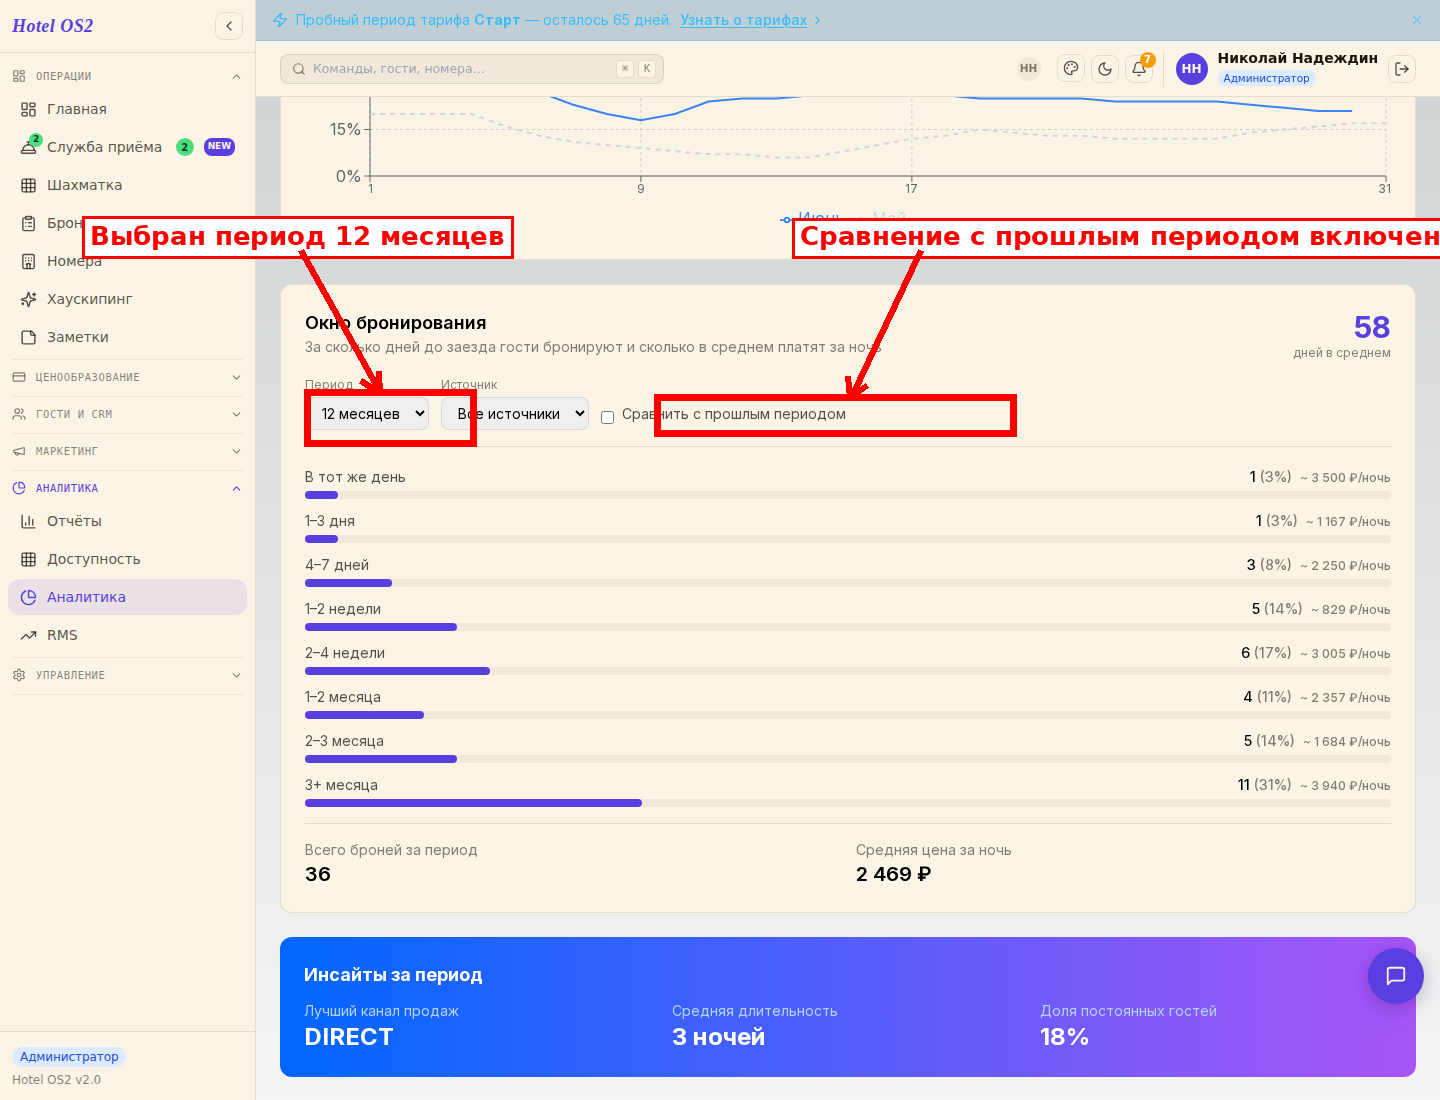Expand the УПРАВЛЕНИЕ sidebar section
The width and height of the screenshot is (1440, 1100).
[127, 675]
